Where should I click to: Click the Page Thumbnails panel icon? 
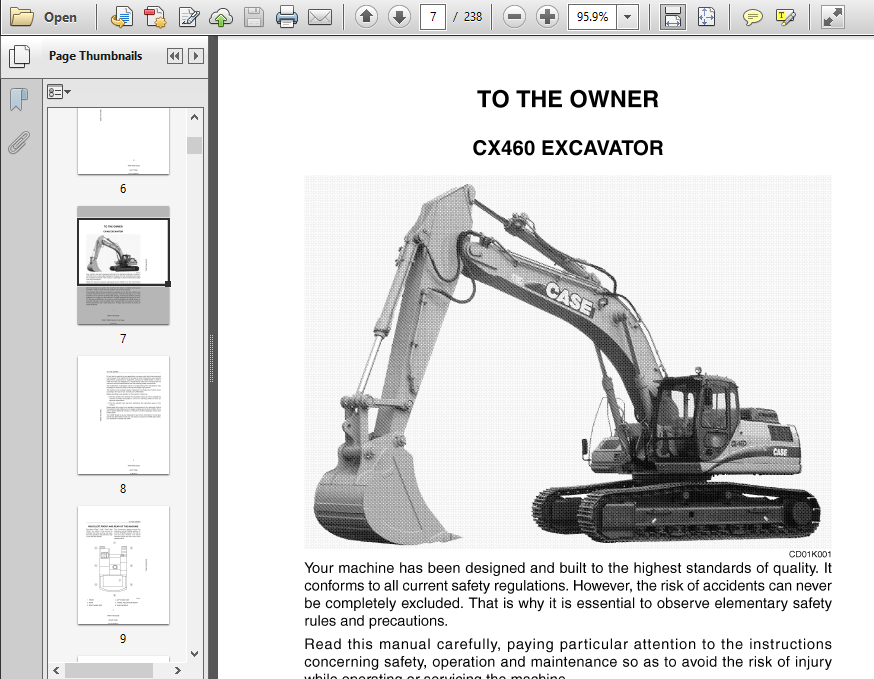(20, 56)
